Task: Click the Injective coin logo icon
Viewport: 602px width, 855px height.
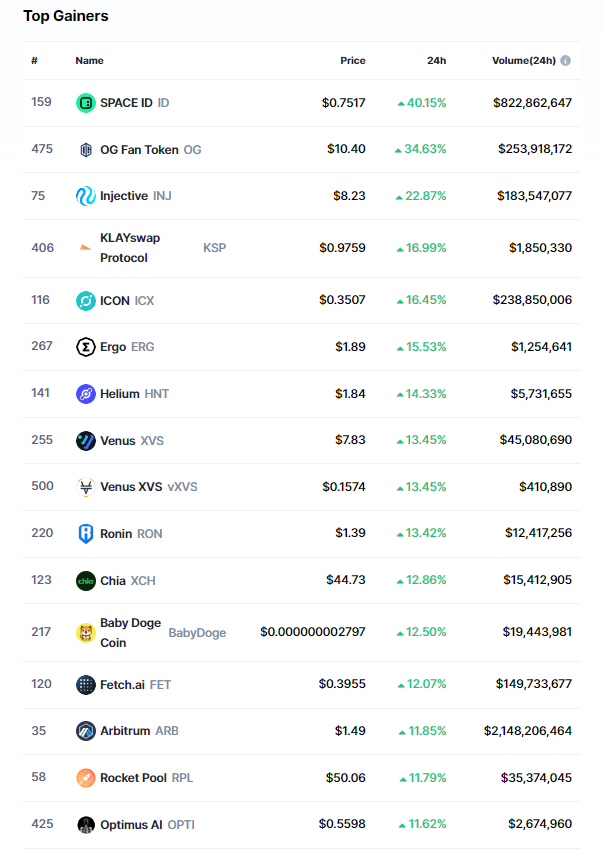Action: 86,196
